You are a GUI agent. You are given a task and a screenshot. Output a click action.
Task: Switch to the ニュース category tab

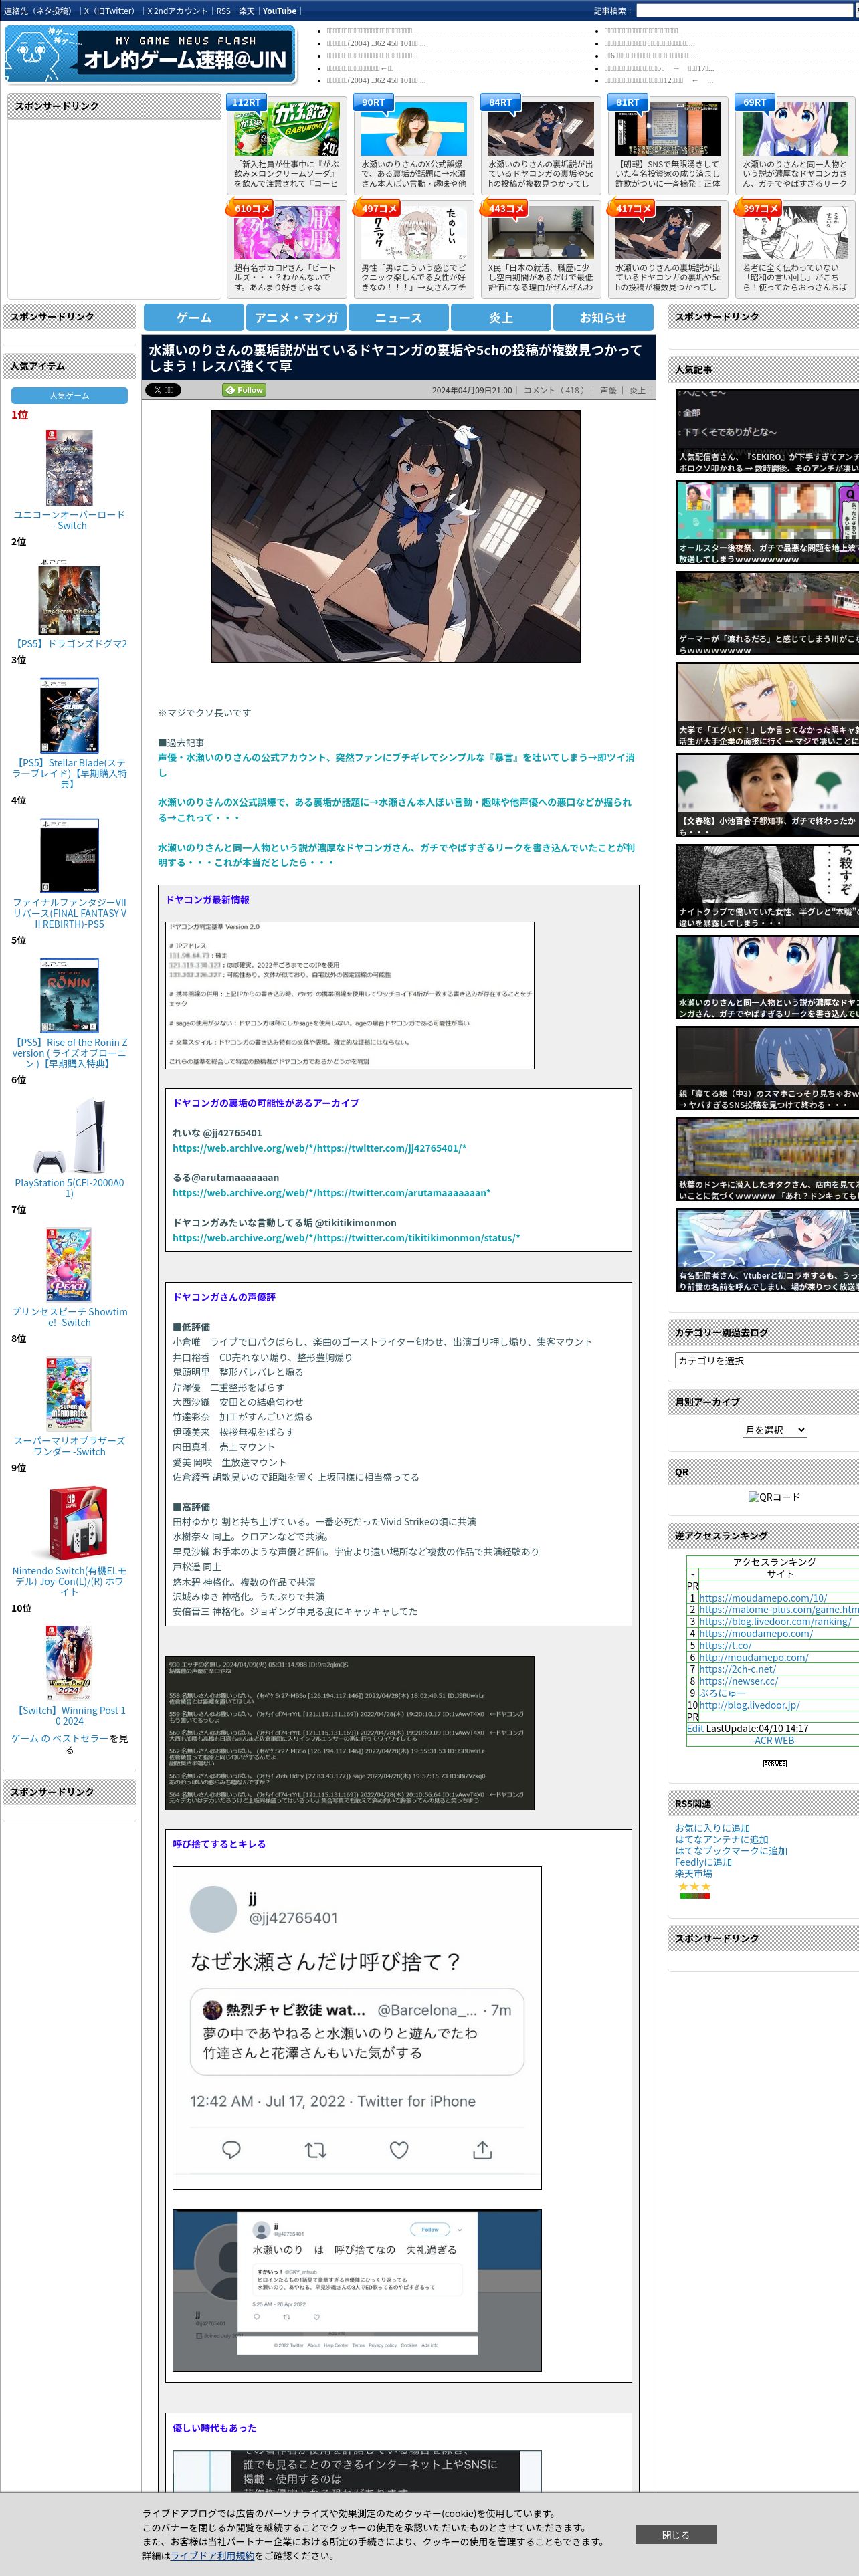[x=399, y=317]
